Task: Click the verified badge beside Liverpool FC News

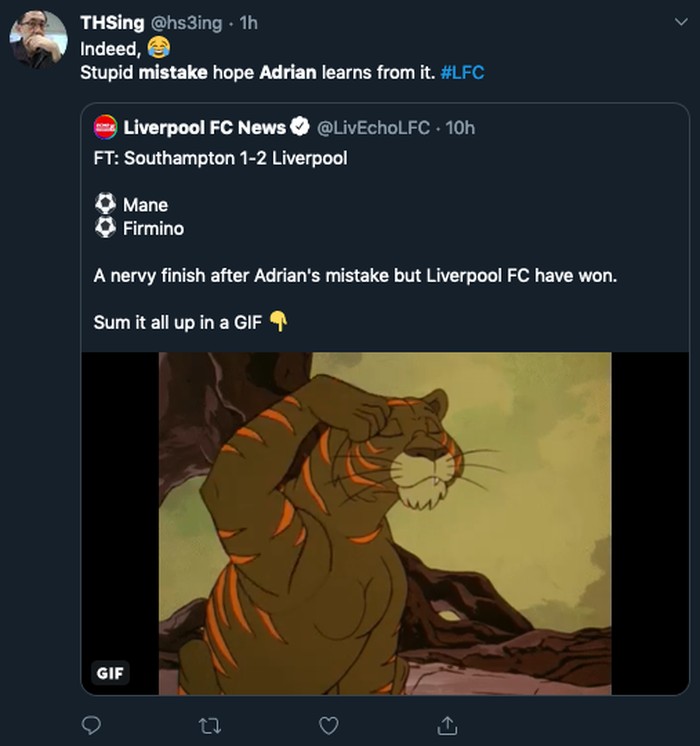Action: click(299, 127)
